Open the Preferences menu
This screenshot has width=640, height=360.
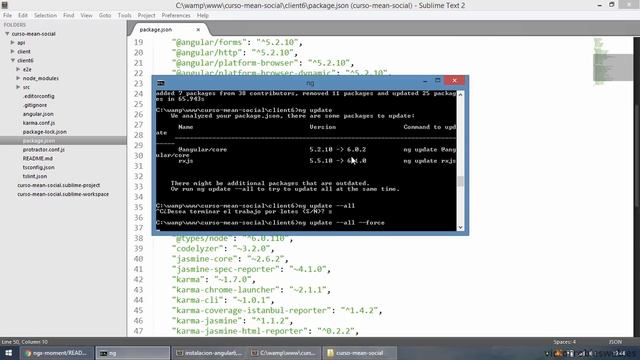tap(176, 15)
